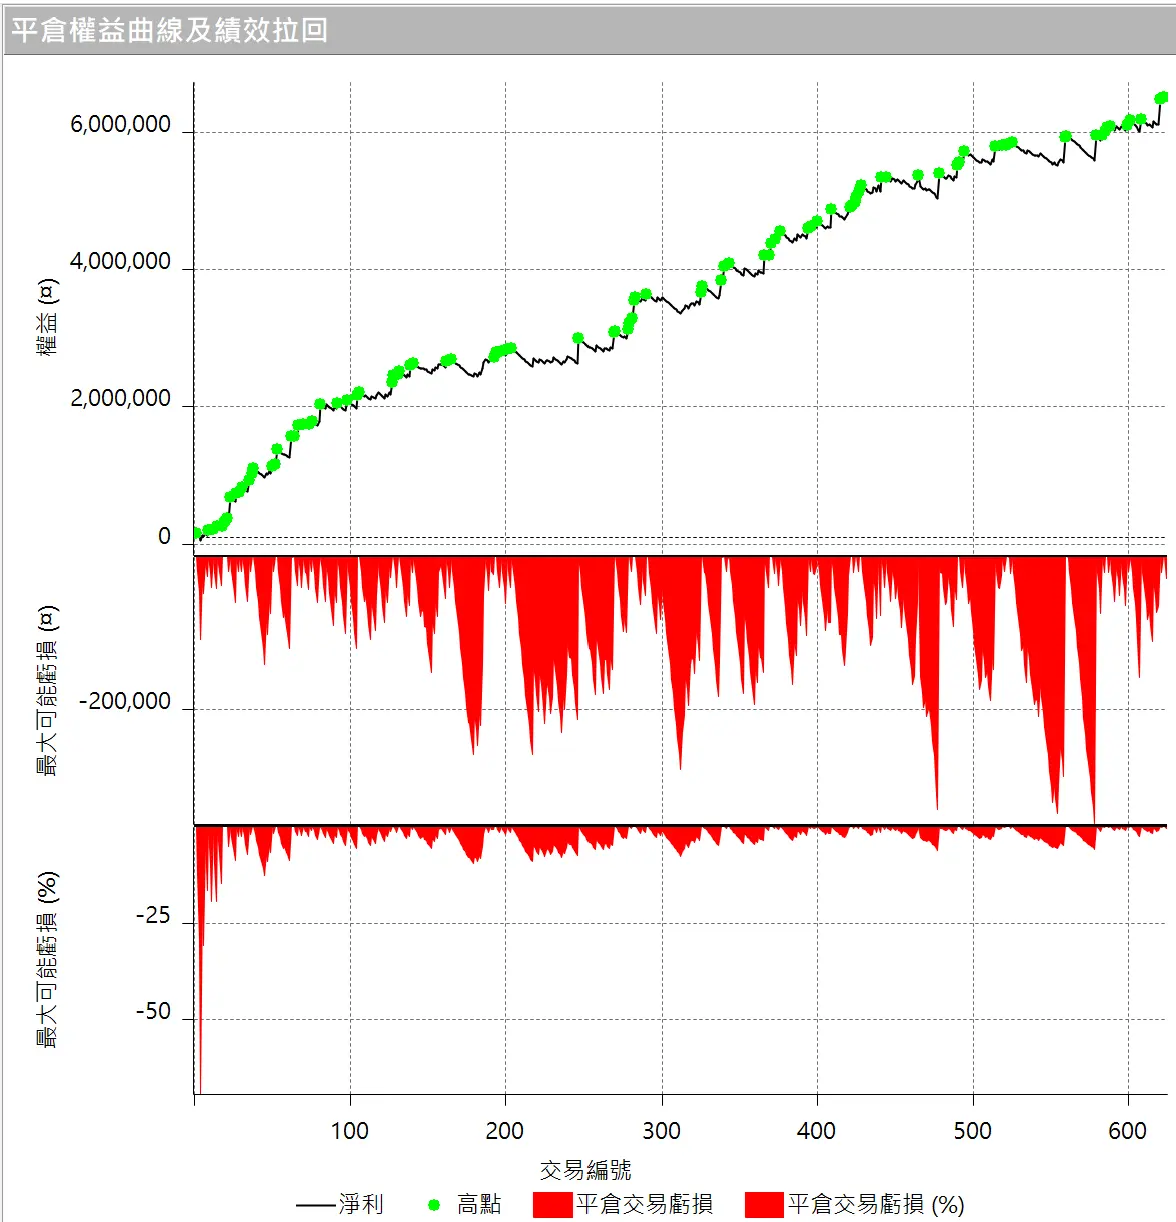Image resolution: width=1176 pixels, height=1222 pixels.
Task: Select the 淨利 legend label
Action: pyautogui.click(x=361, y=1204)
